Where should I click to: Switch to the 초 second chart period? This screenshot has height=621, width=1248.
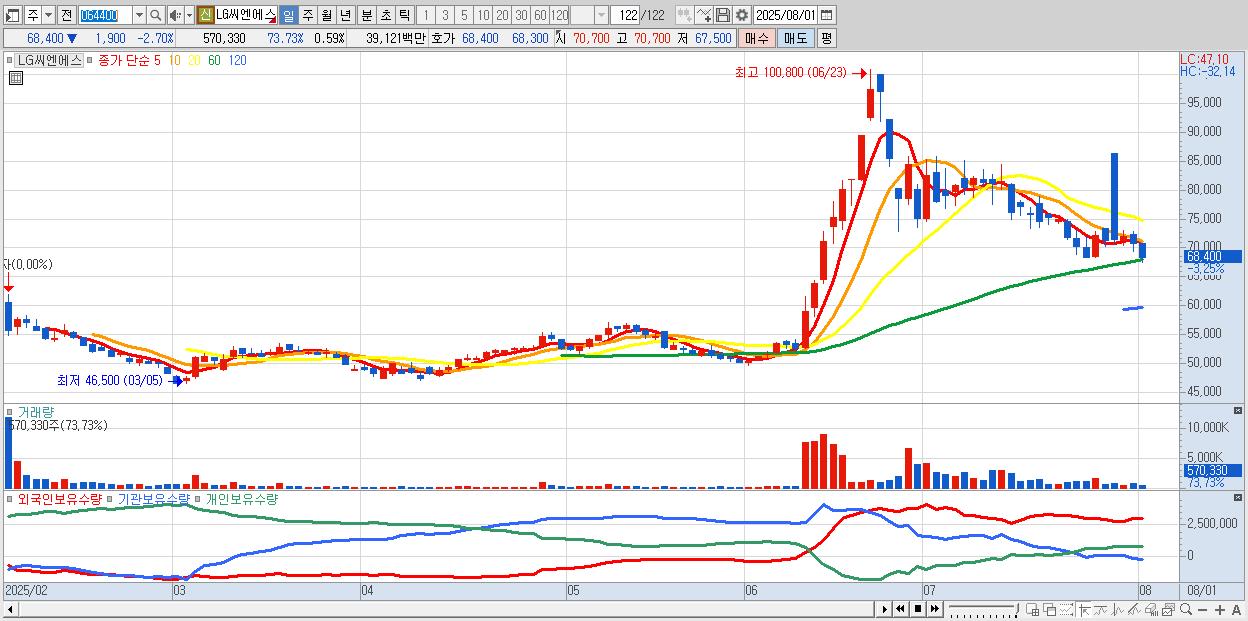(x=385, y=15)
